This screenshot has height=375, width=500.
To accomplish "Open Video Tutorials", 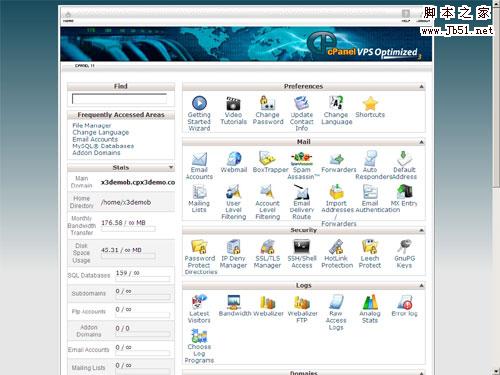I will tap(233, 103).
